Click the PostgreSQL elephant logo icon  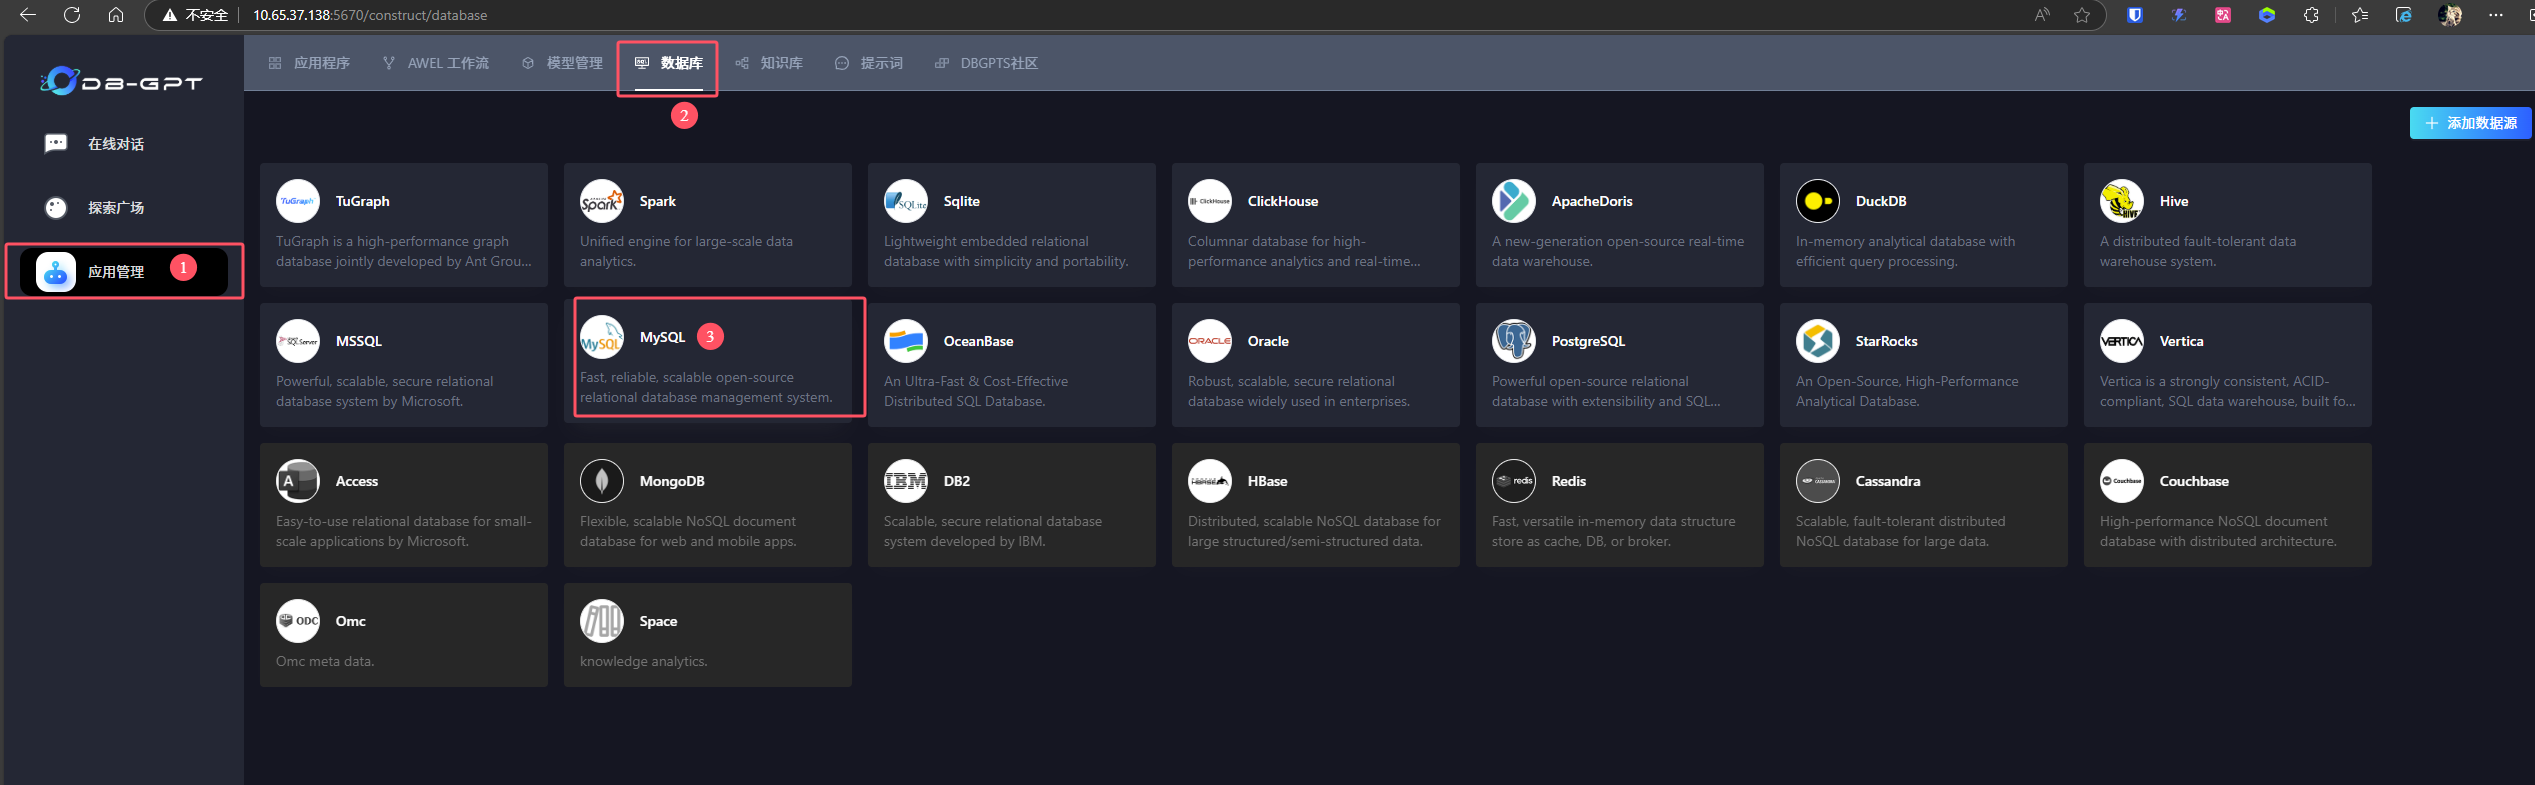1514,341
